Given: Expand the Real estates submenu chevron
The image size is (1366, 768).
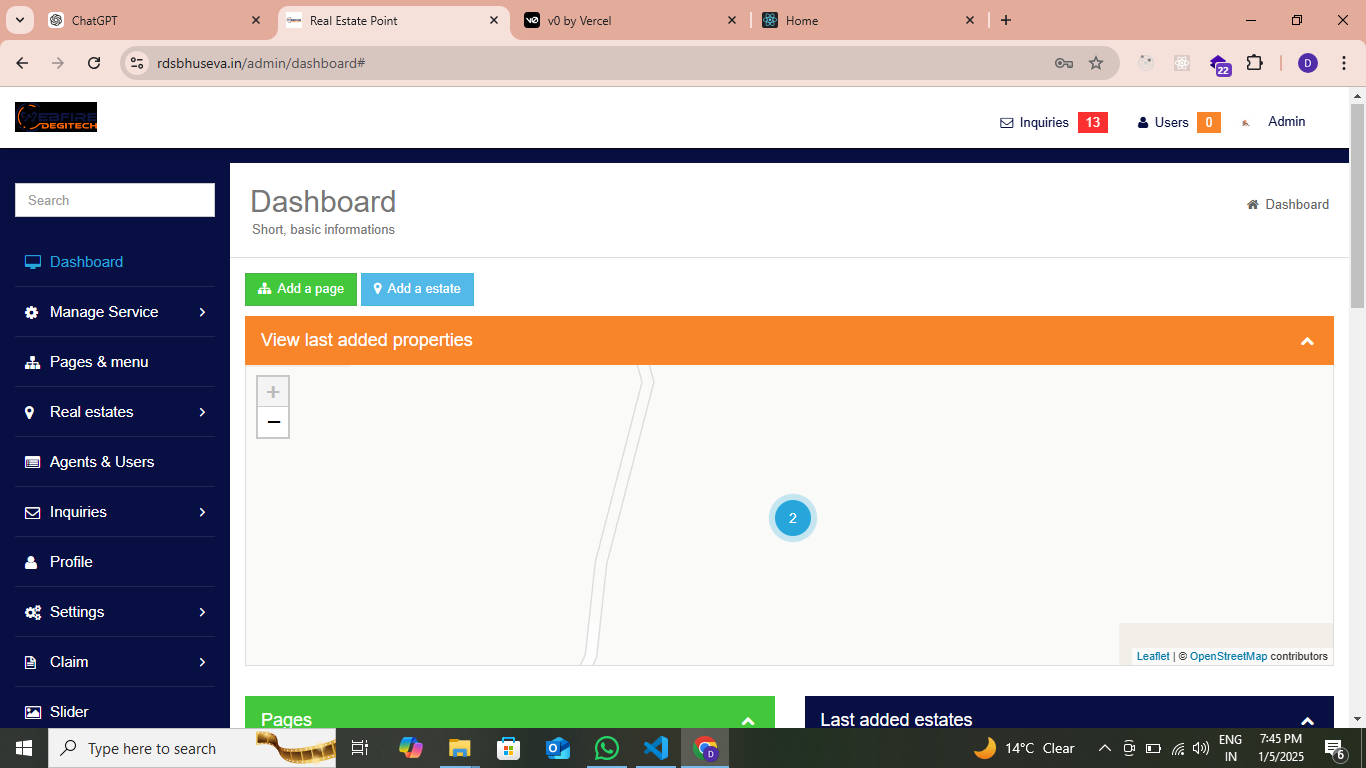Looking at the screenshot, I should point(202,412).
